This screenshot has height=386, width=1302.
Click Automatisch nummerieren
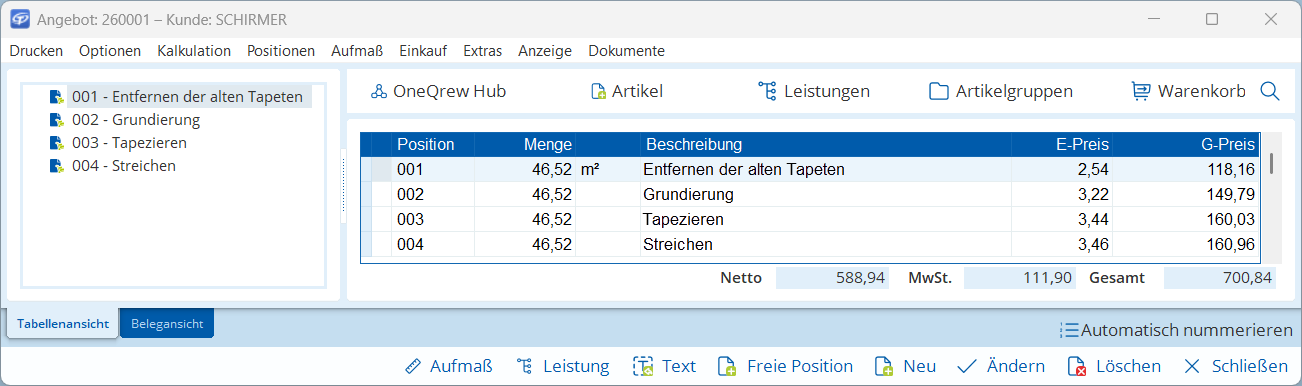[x=1176, y=330]
